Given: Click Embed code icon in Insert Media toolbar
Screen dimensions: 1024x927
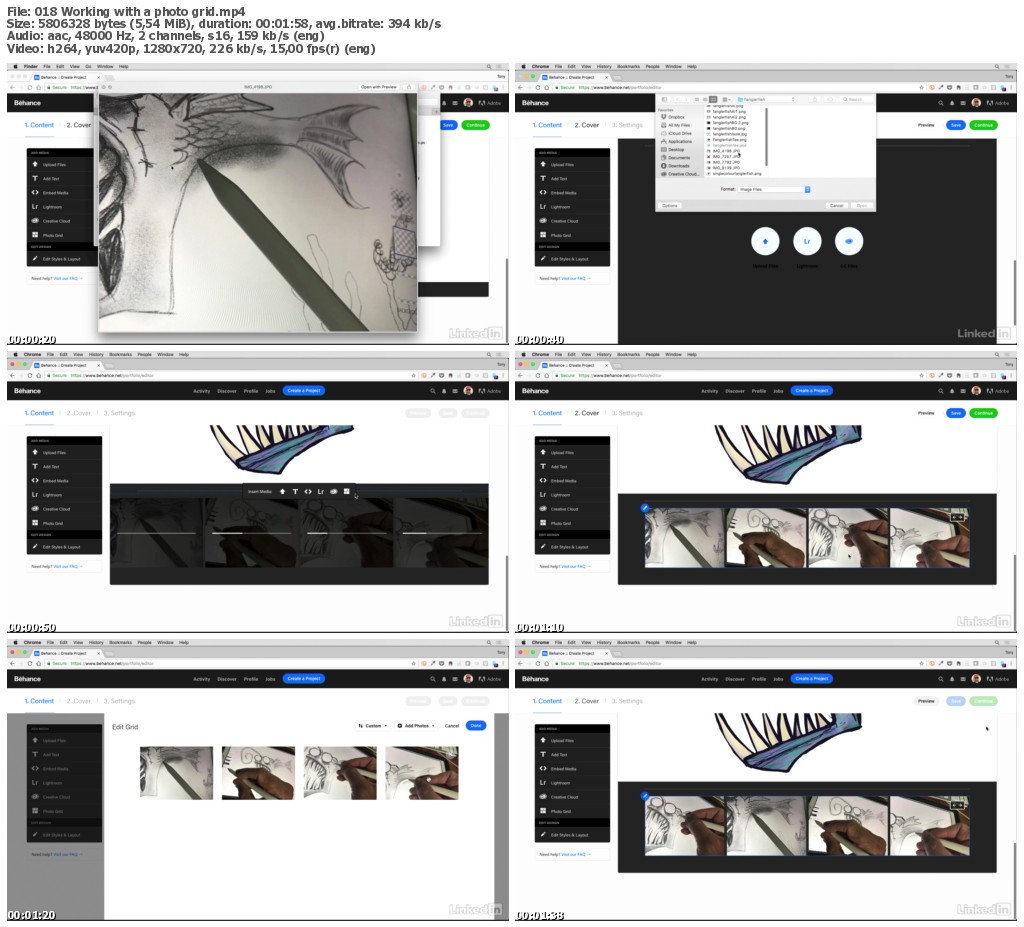Looking at the screenshot, I should point(308,491).
